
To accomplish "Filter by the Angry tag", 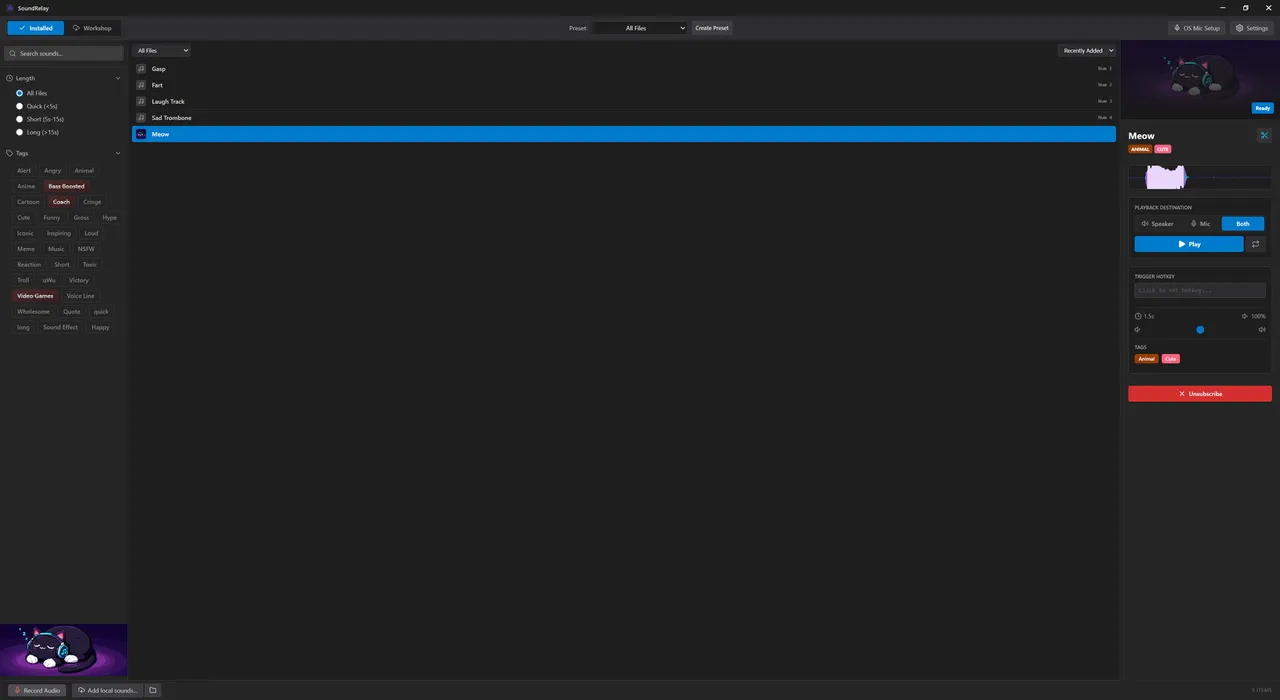I will pos(53,171).
